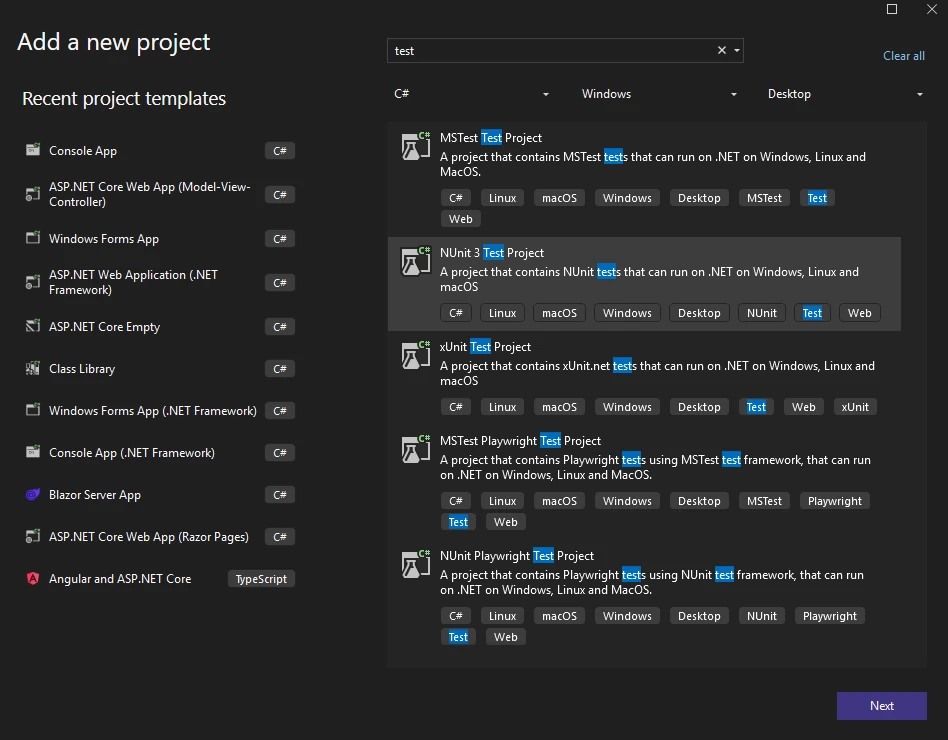Choose the recent Console App template
Screen dimensions: 948x740
pos(160,151)
